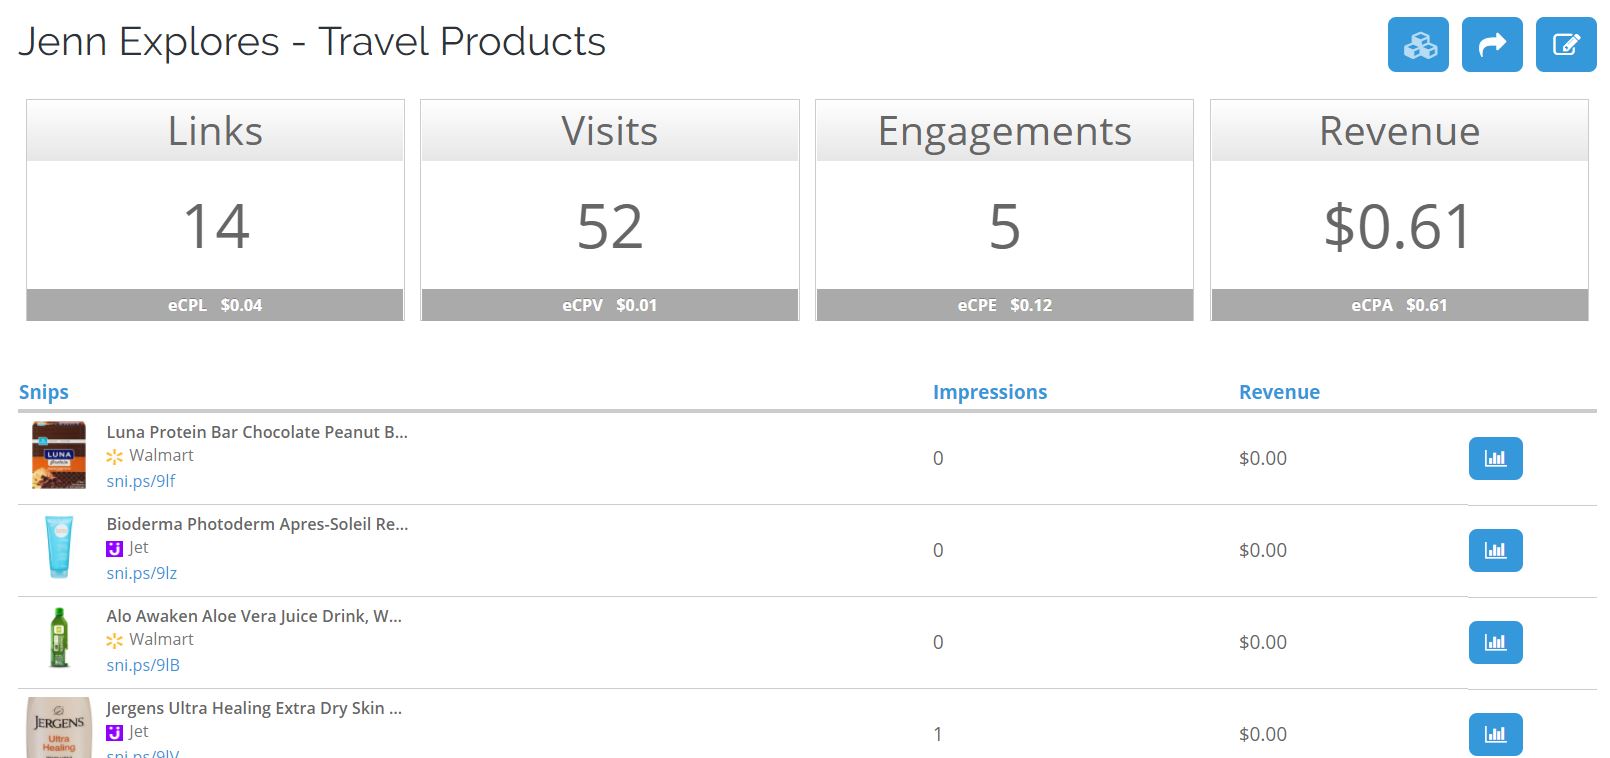Sort by the Snips column header
1610x758 pixels.
(44, 392)
